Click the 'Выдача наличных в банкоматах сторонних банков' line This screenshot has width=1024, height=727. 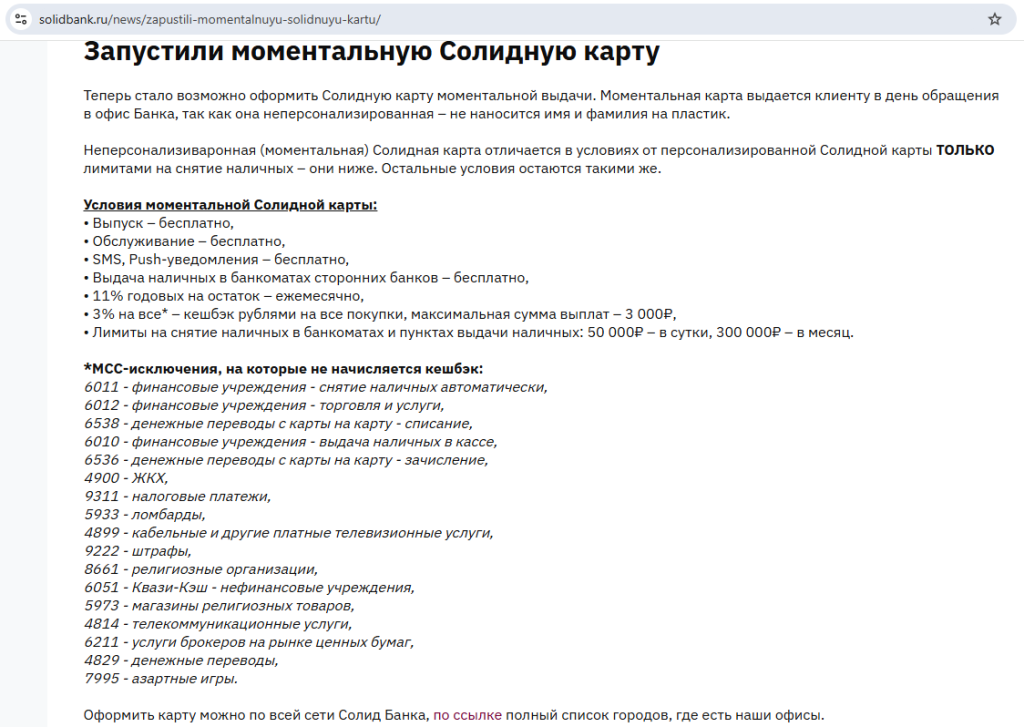[306, 278]
